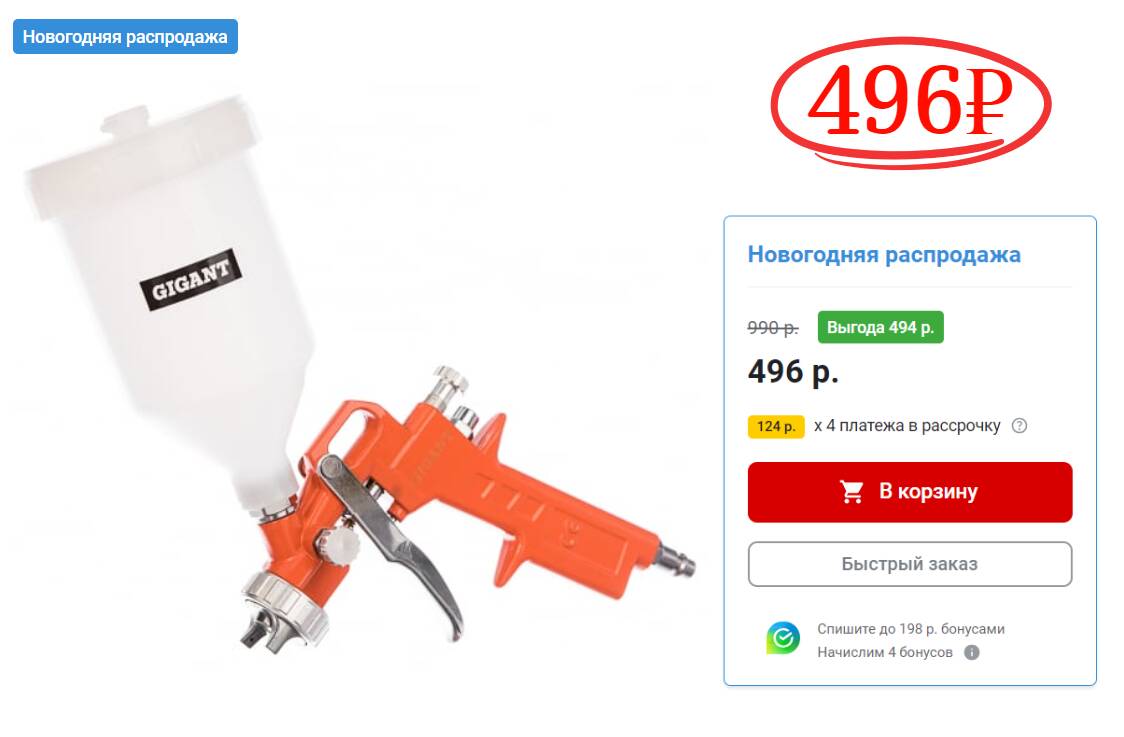Follow the Новогодняя распродажа panel heading link

pyautogui.click(x=884, y=255)
